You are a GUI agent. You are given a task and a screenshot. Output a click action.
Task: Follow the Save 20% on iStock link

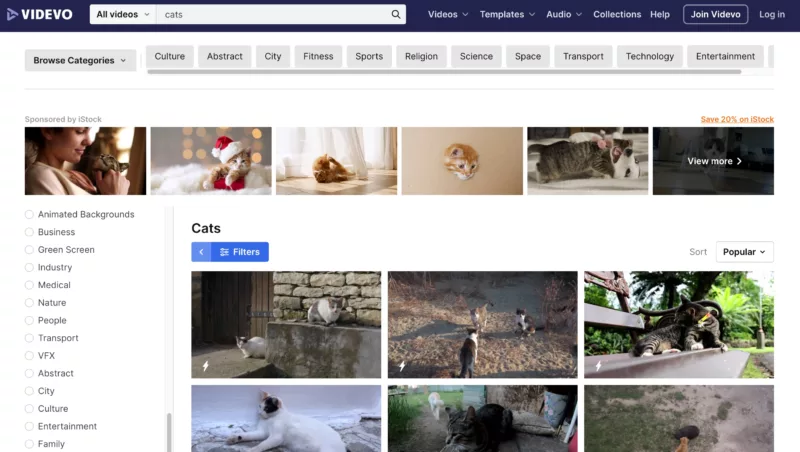736,119
